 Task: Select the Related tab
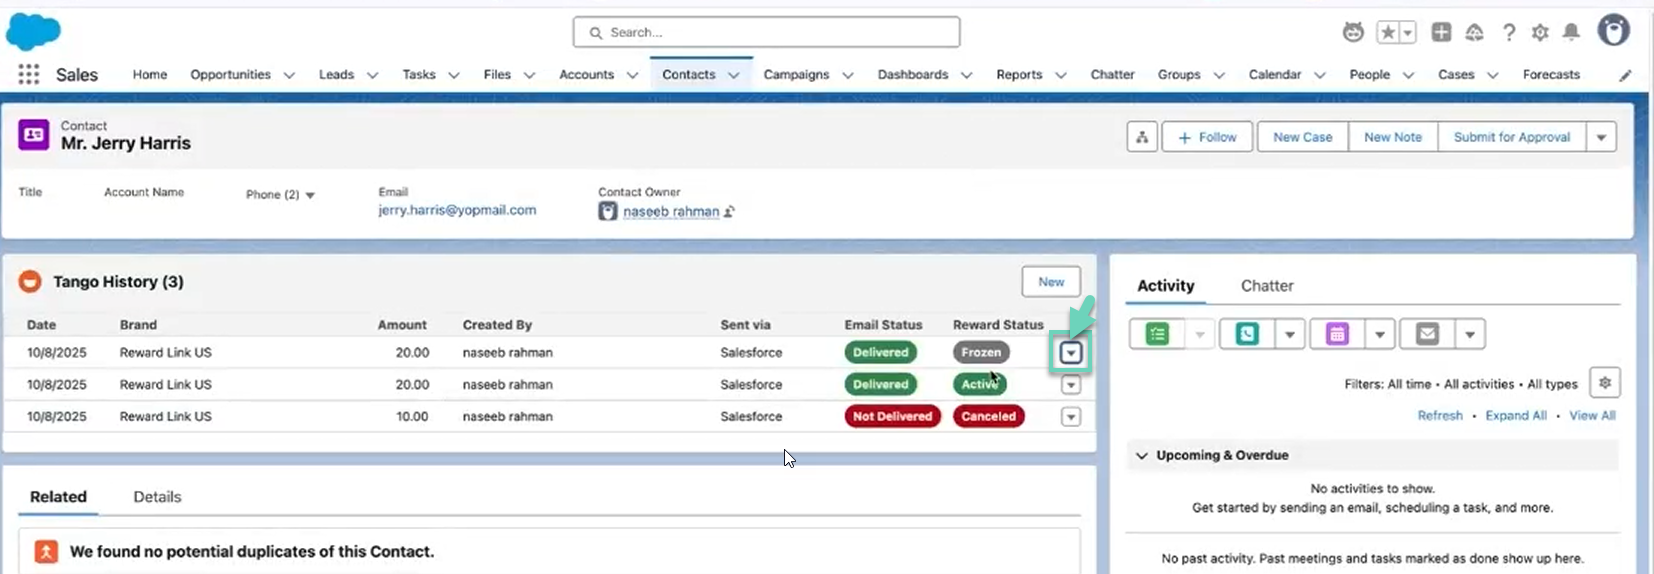coord(58,497)
